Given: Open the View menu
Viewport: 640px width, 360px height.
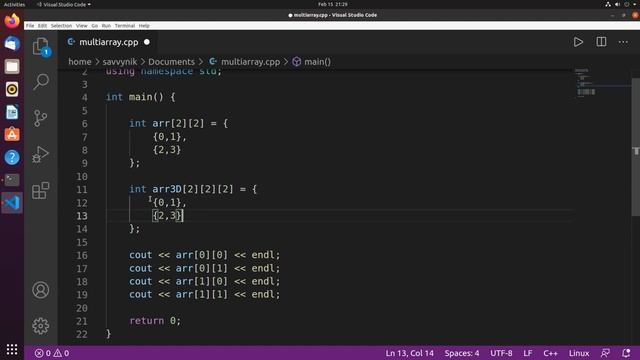Looking at the screenshot, I should coord(82,26).
